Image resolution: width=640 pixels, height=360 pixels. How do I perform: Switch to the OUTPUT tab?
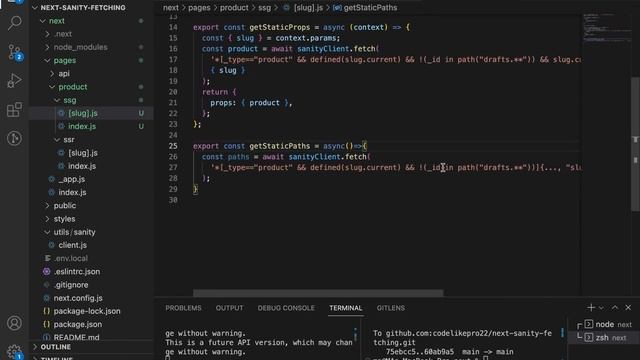(x=229, y=308)
